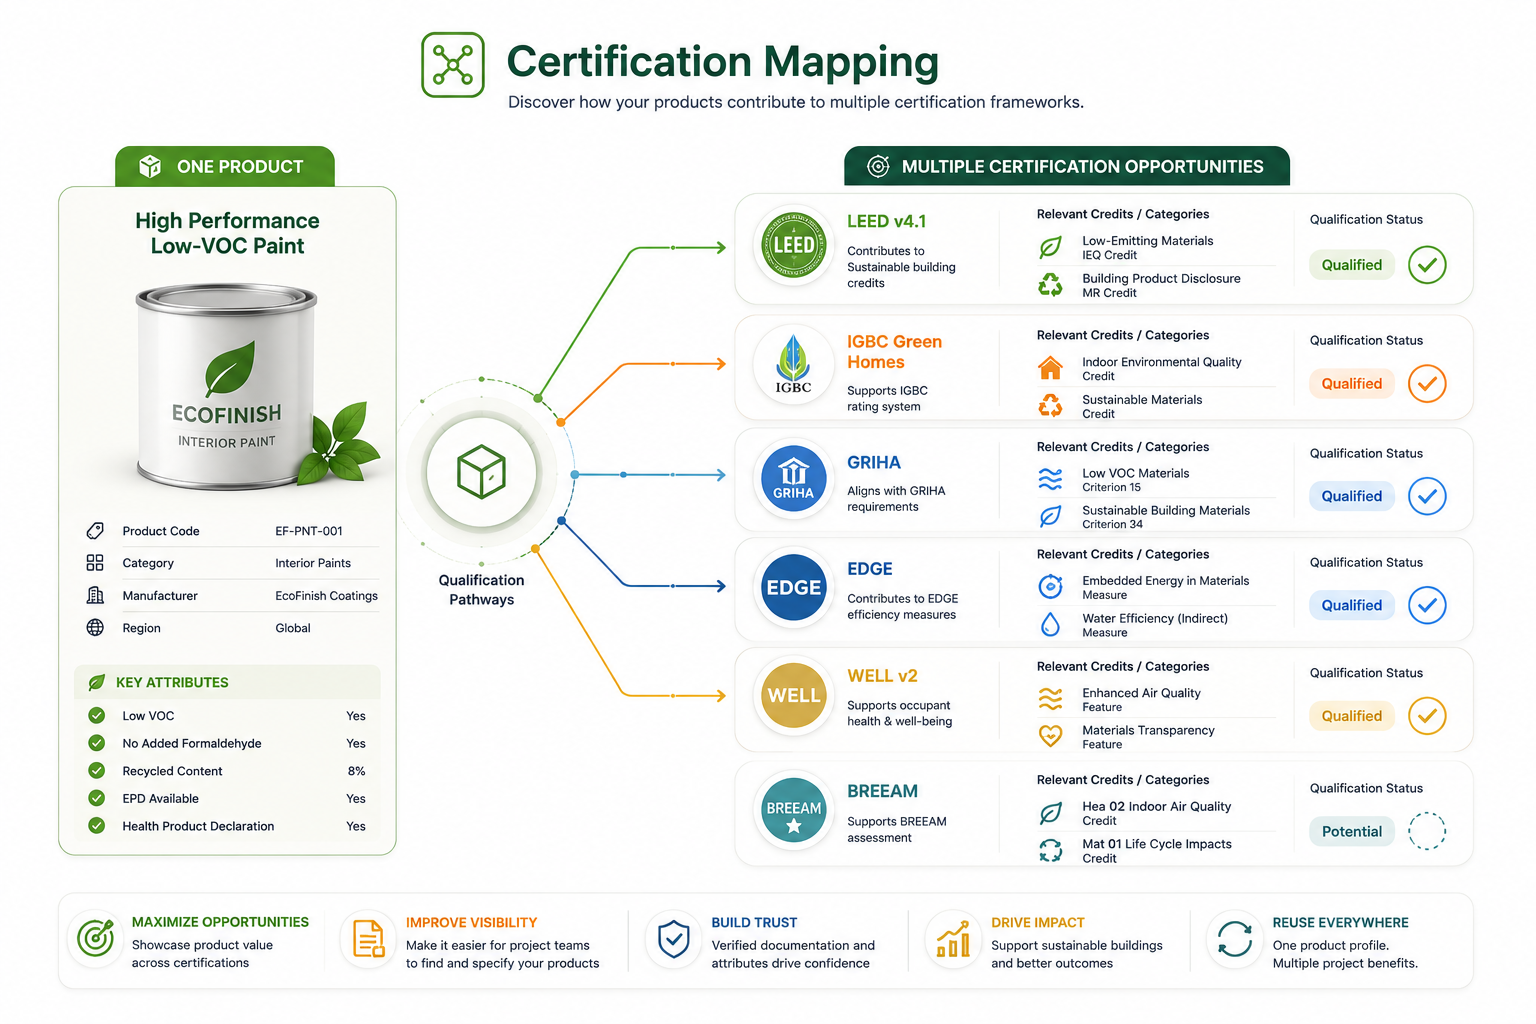Viewport: 1536px width, 1024px height.
Task: Click the IGBC logo
Action: (x=794, y=364)
